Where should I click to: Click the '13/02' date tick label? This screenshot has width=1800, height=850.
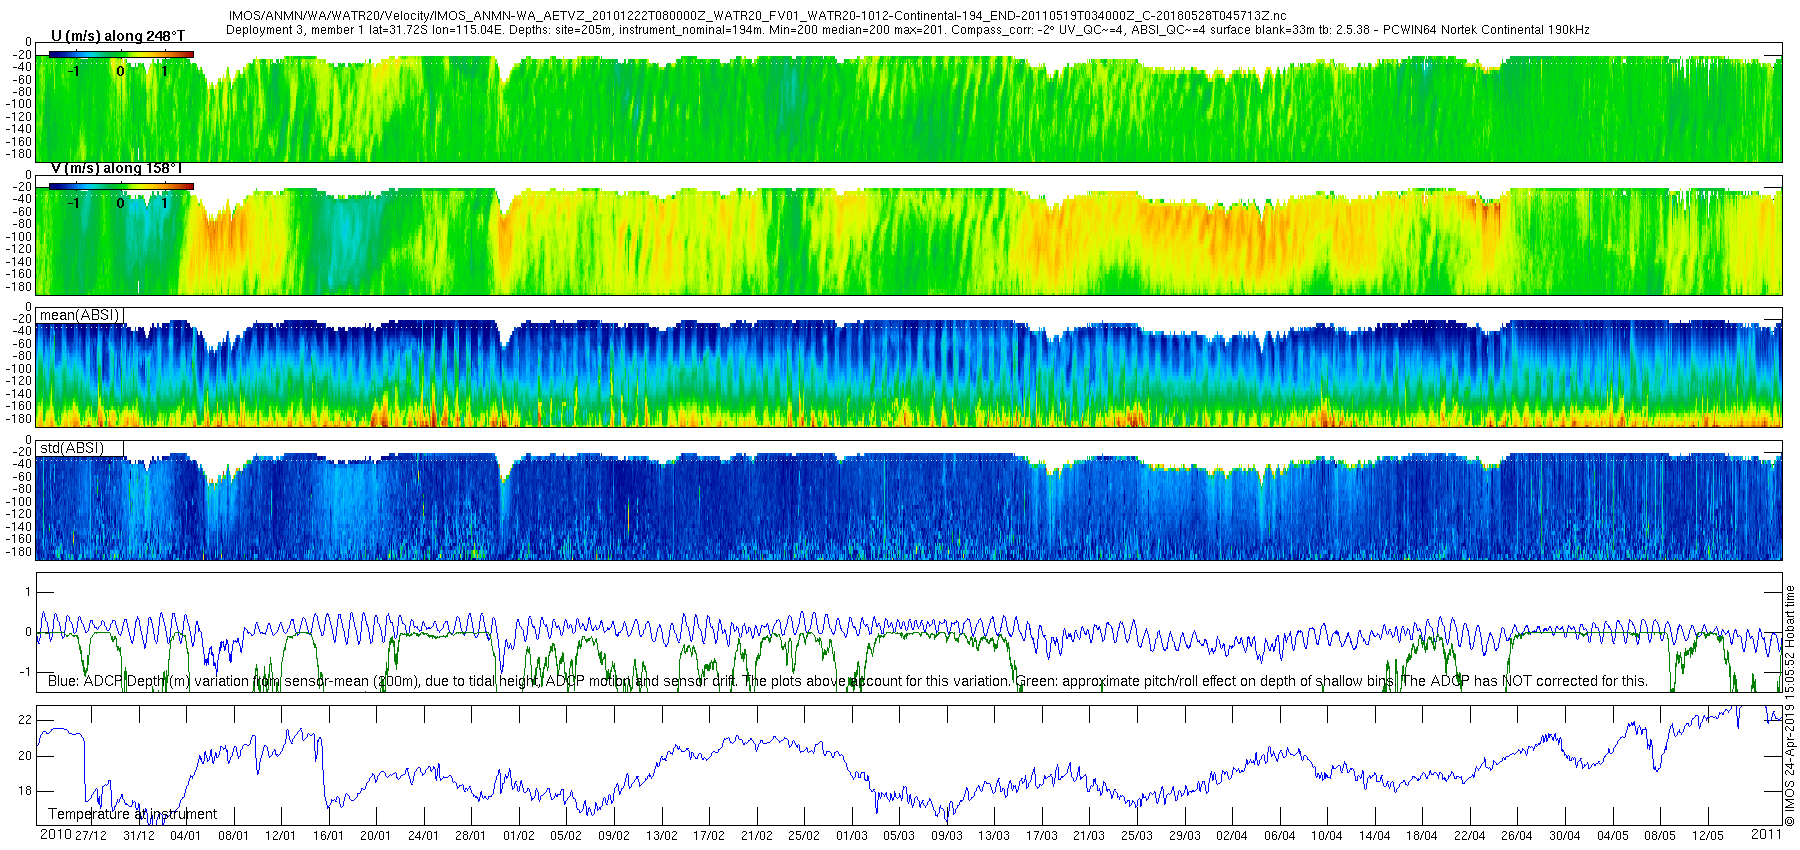661,836
